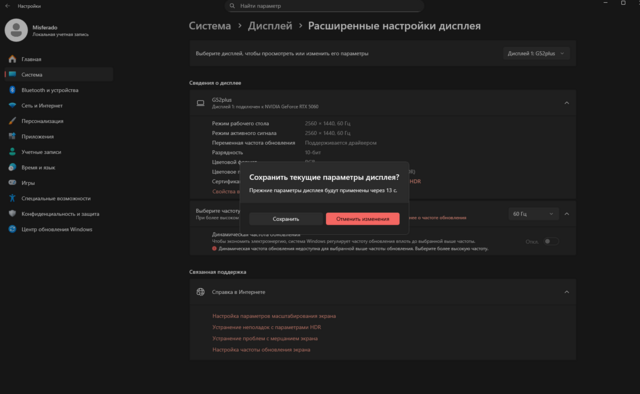
Task: Open the 60 Гц refresh rate dropdown
Action: 533,214
